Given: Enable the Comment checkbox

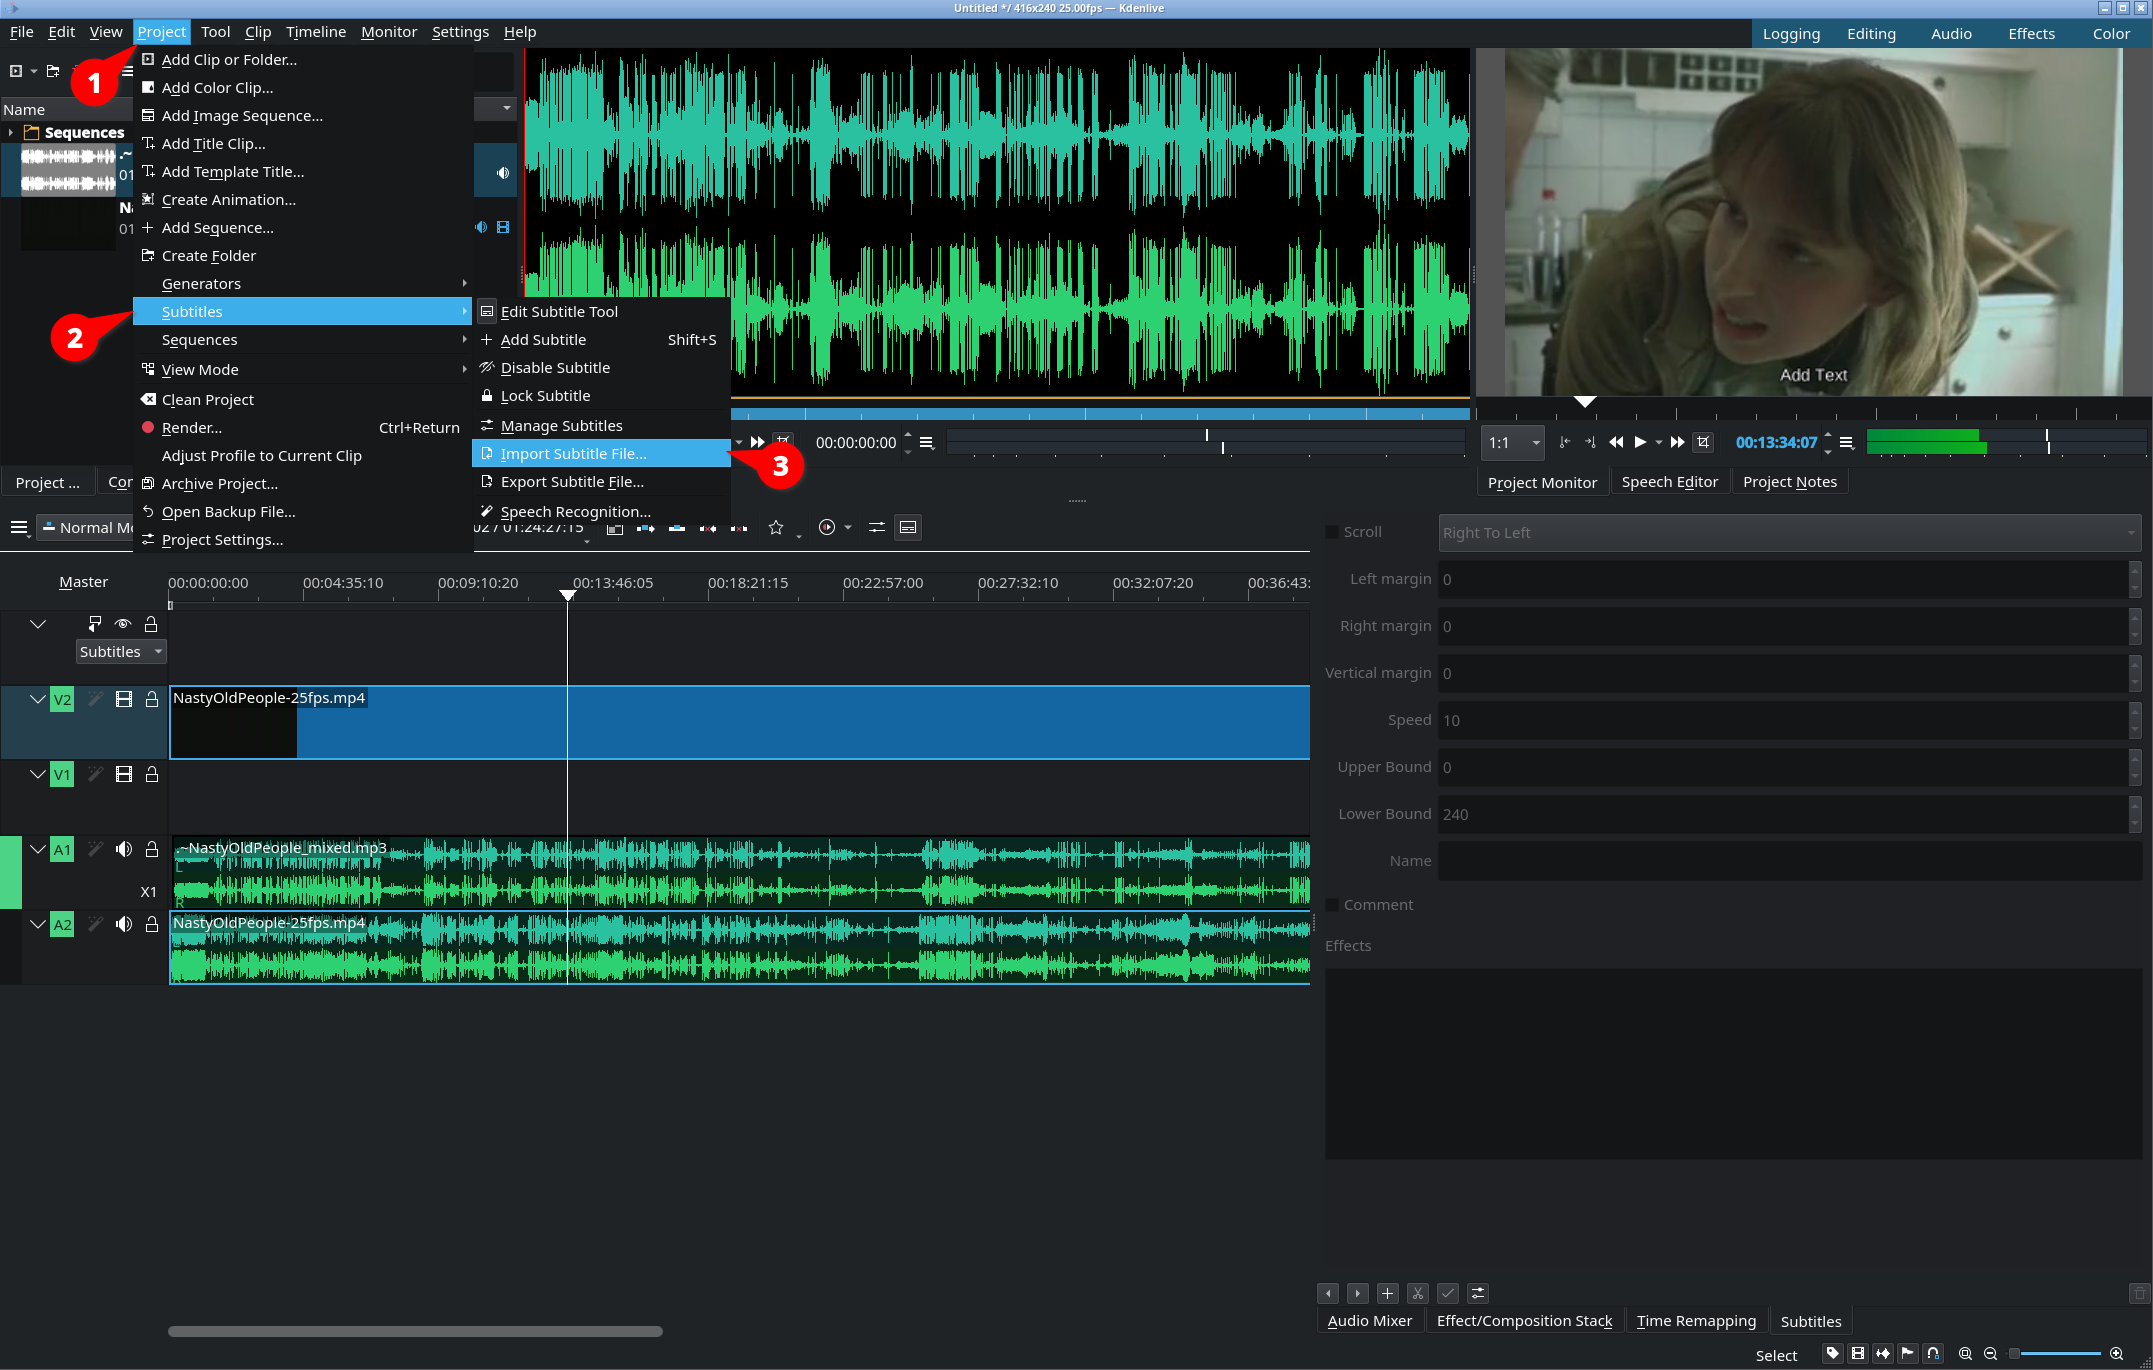Looking at the screenshot, I should [x=1332, y=905].
